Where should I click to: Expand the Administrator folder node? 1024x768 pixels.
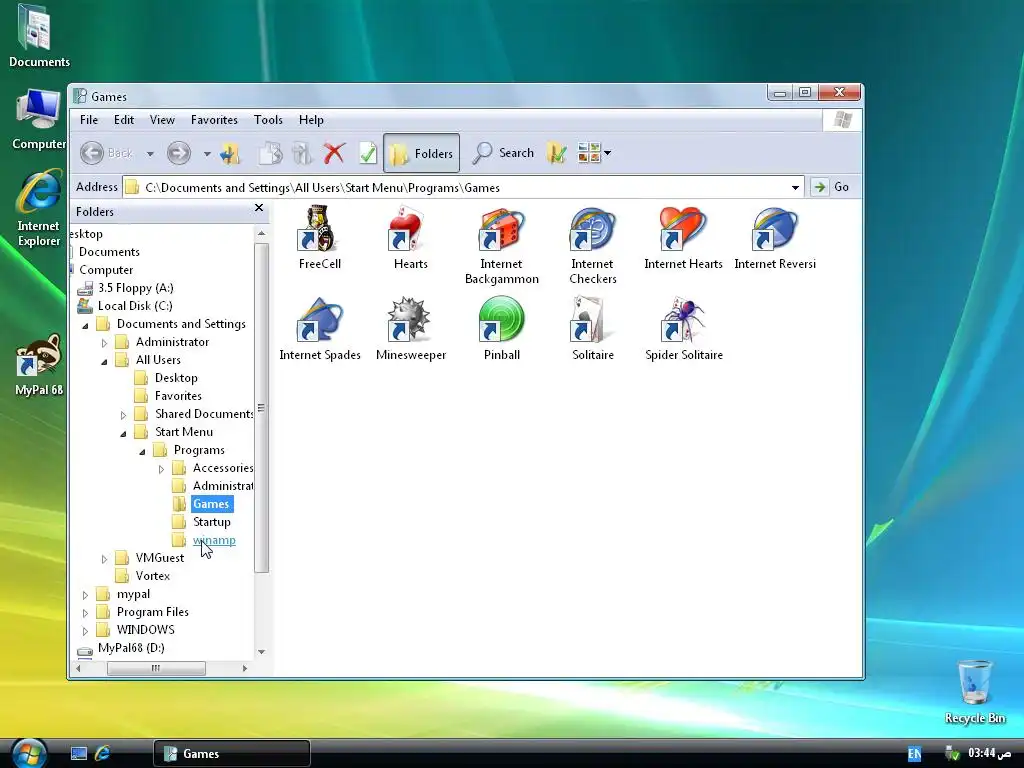click(x=104, y=342)
